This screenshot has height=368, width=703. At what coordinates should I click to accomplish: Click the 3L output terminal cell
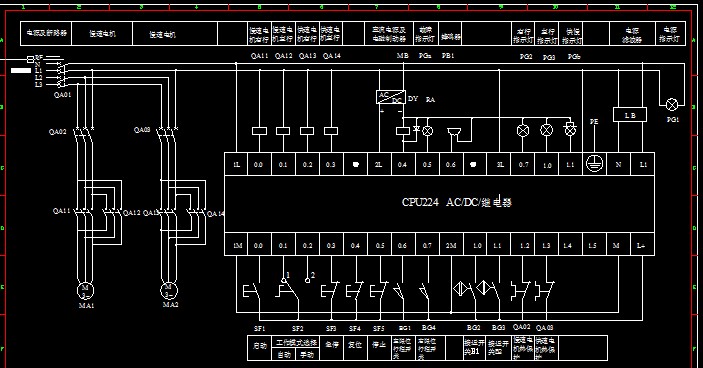coord(500,164)
